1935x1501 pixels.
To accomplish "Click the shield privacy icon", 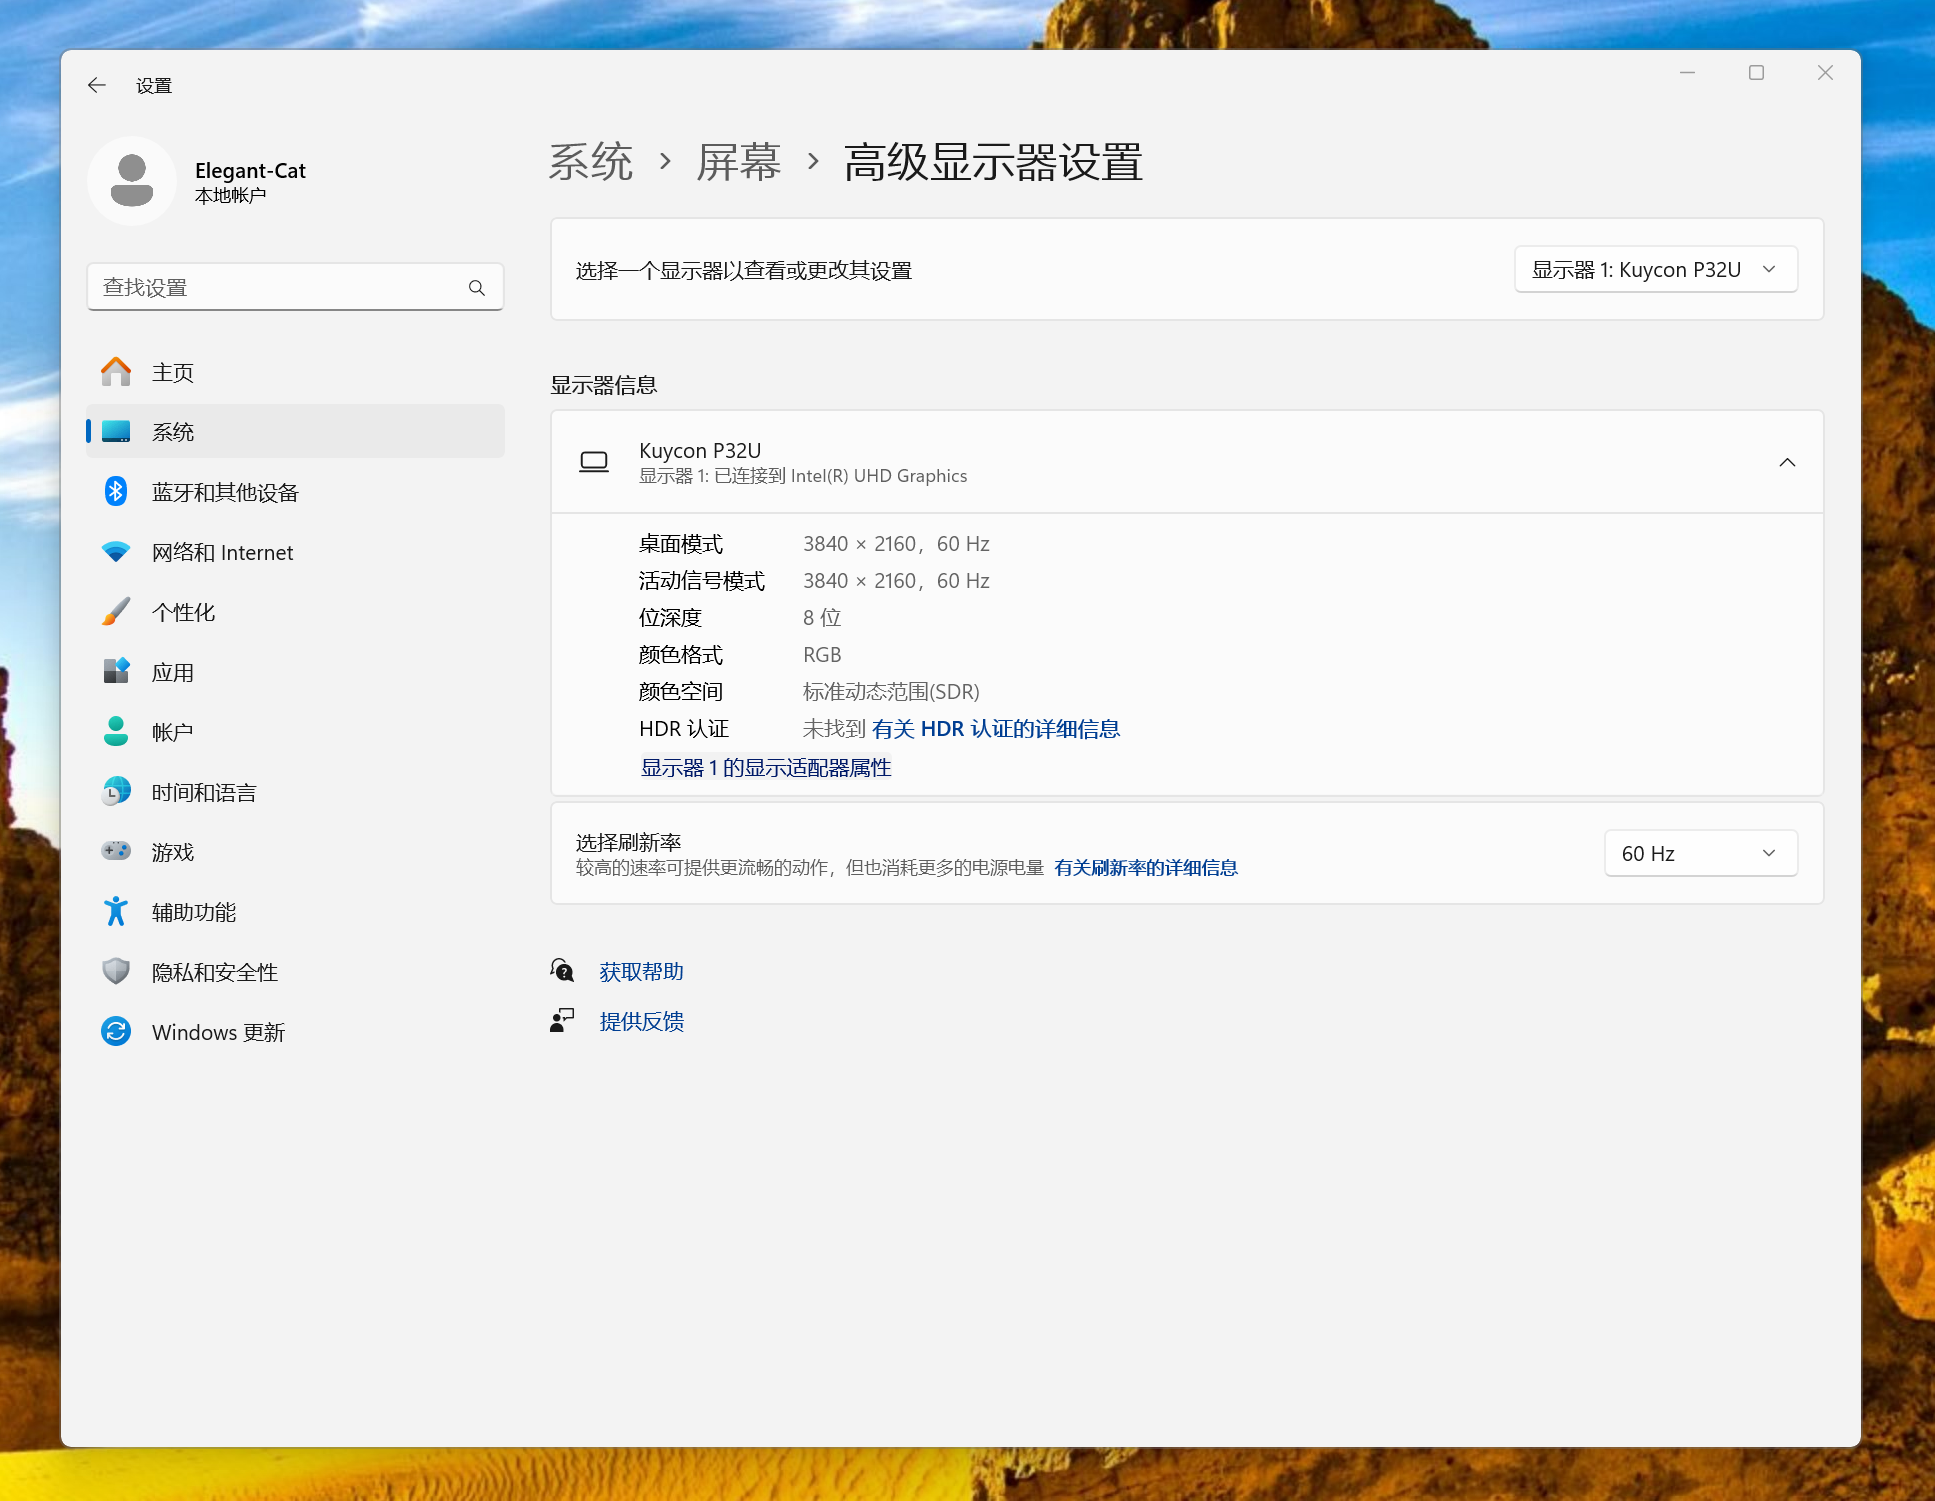I will tap(116, 971).
